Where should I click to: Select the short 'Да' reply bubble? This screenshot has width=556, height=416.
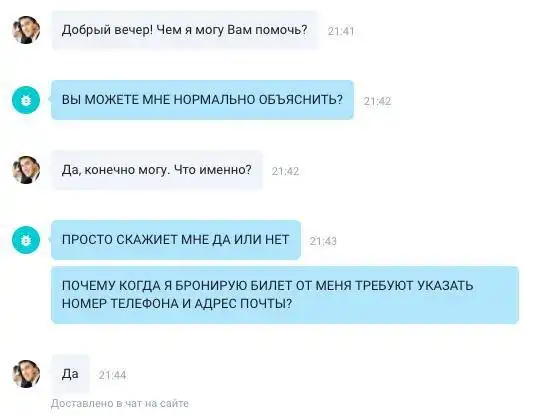click(x=71, y=374)
